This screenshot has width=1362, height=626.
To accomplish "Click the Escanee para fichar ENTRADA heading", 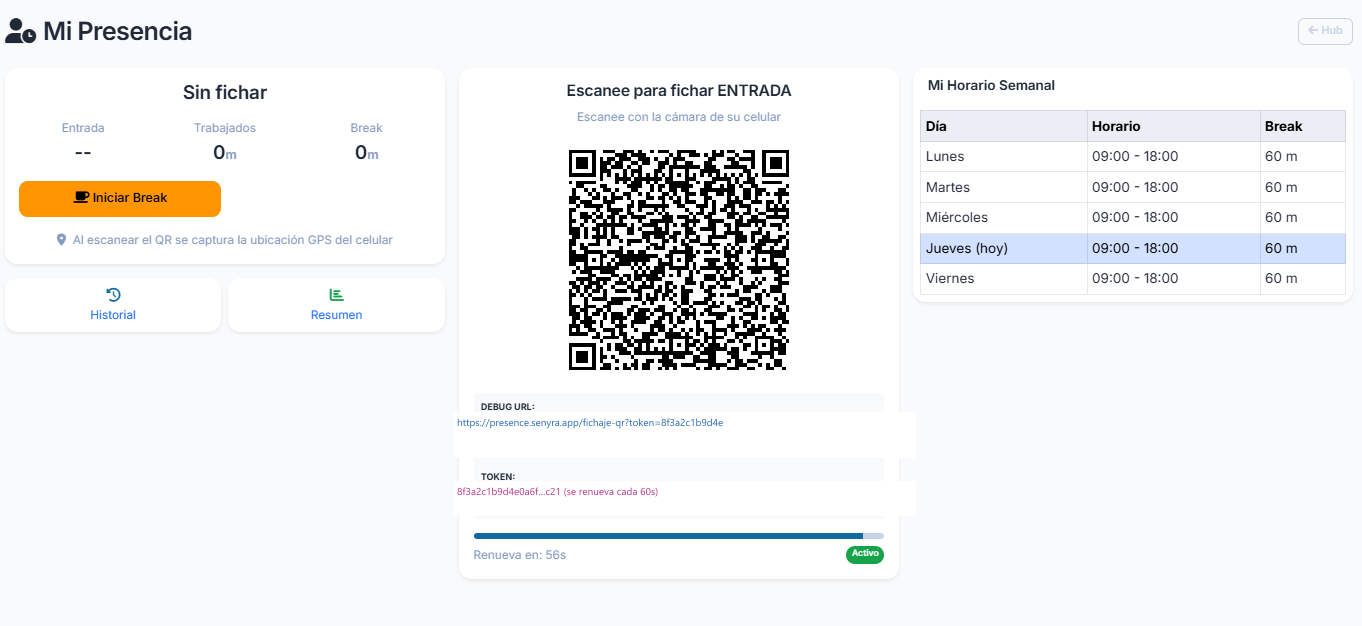I will click(x=679, y=91).
